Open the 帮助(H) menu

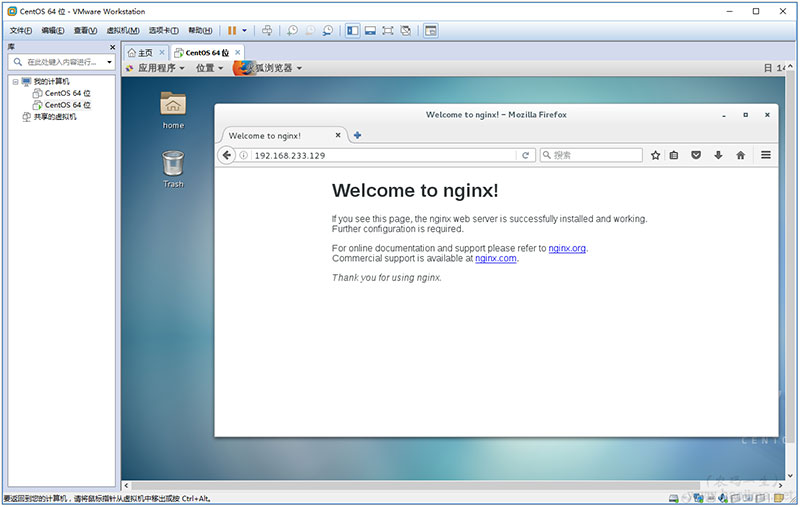click(200, 31)
